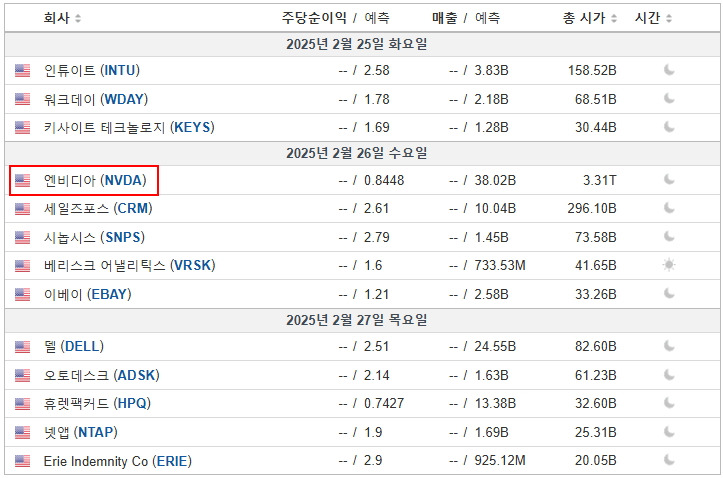Click DELL market cap value 82.60B
This screenshot has width=723, height=478.
(x=596, y=347)
